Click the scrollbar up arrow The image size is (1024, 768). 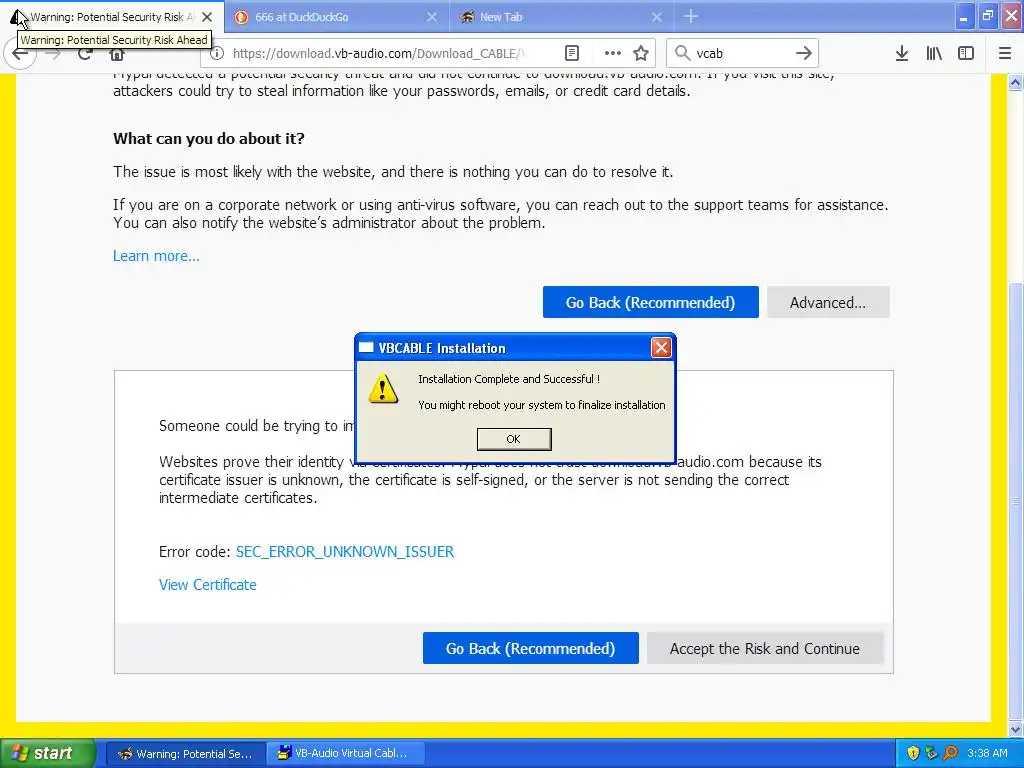click(1016, 82)
